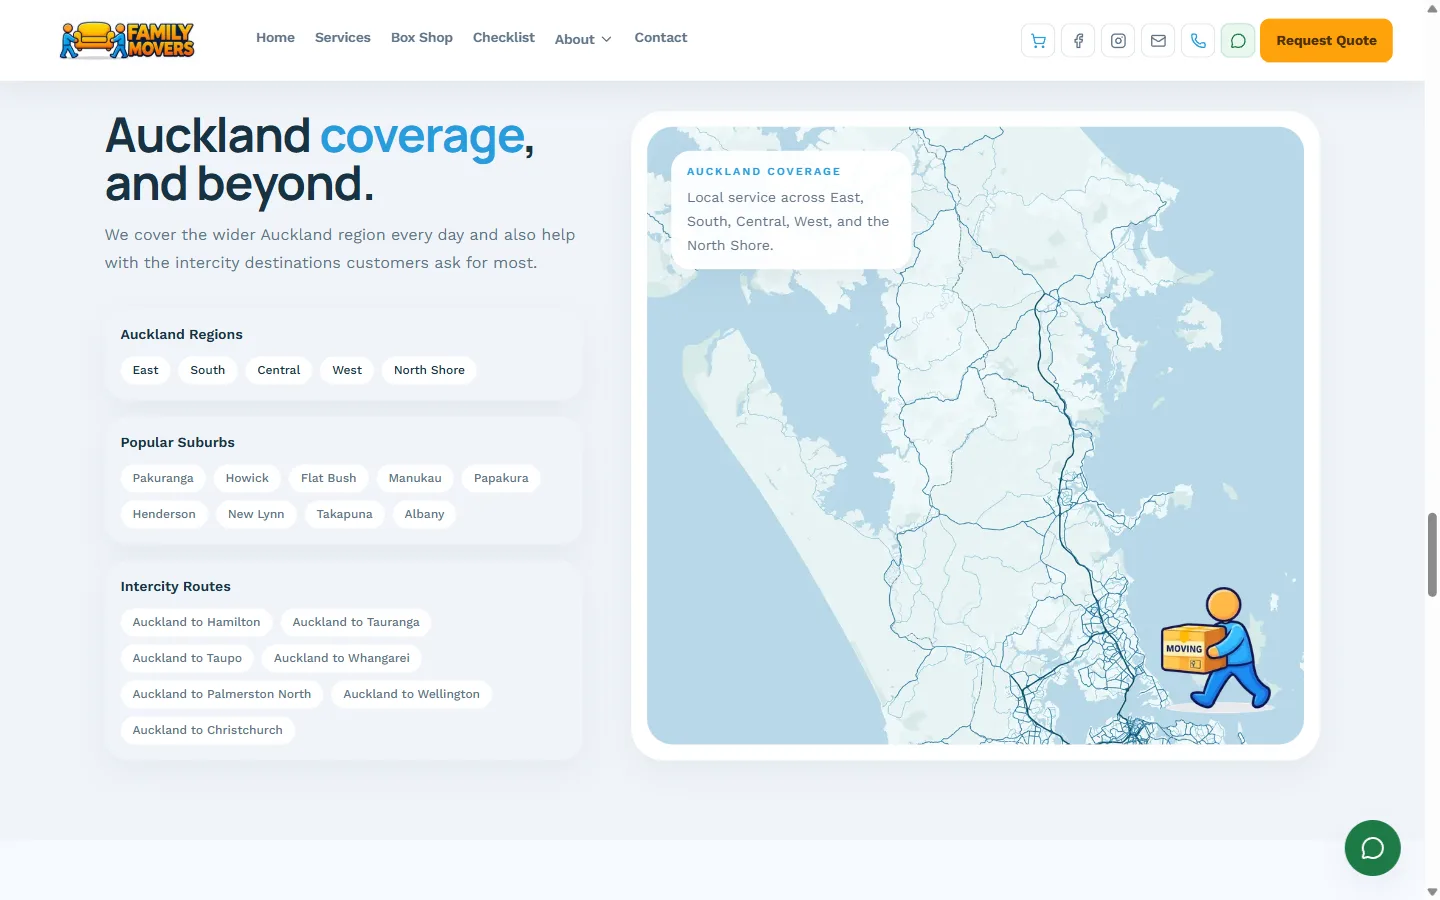Viewport: 1440px width, 900px height.
Task: Open the floating chat bubble button
Action: pyautogui.click(x=1372, y=848)
